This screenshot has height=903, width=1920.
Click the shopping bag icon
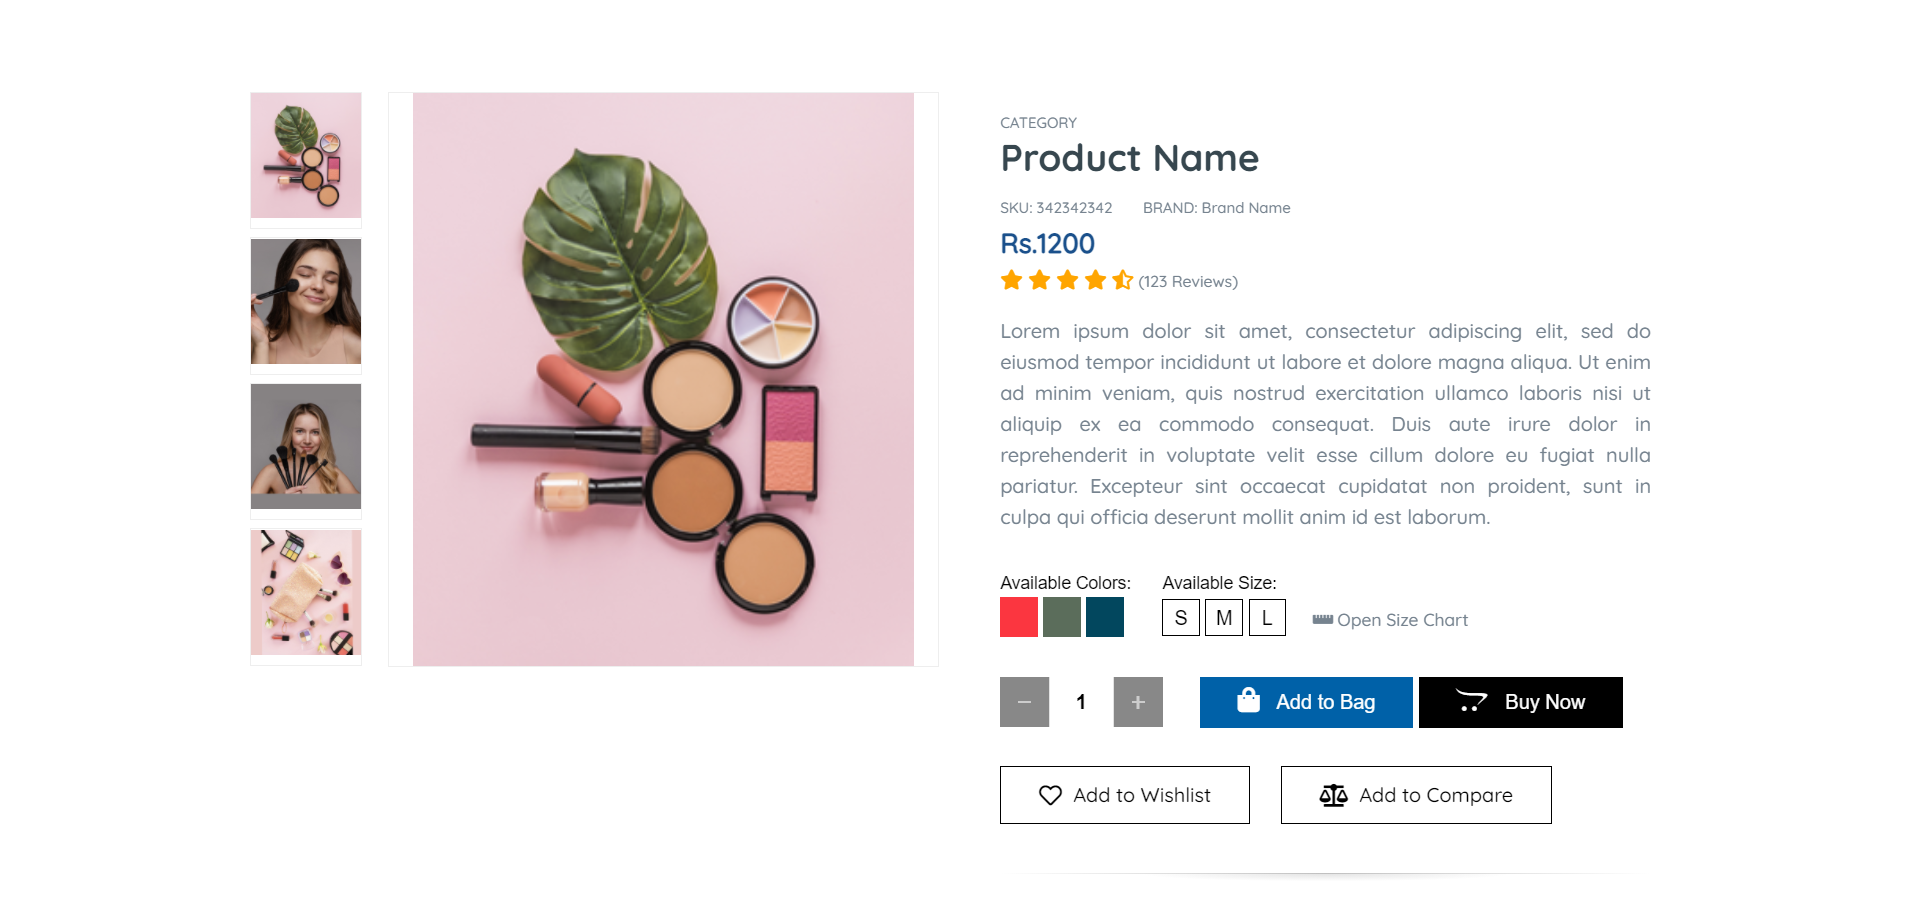[1248, 700]
